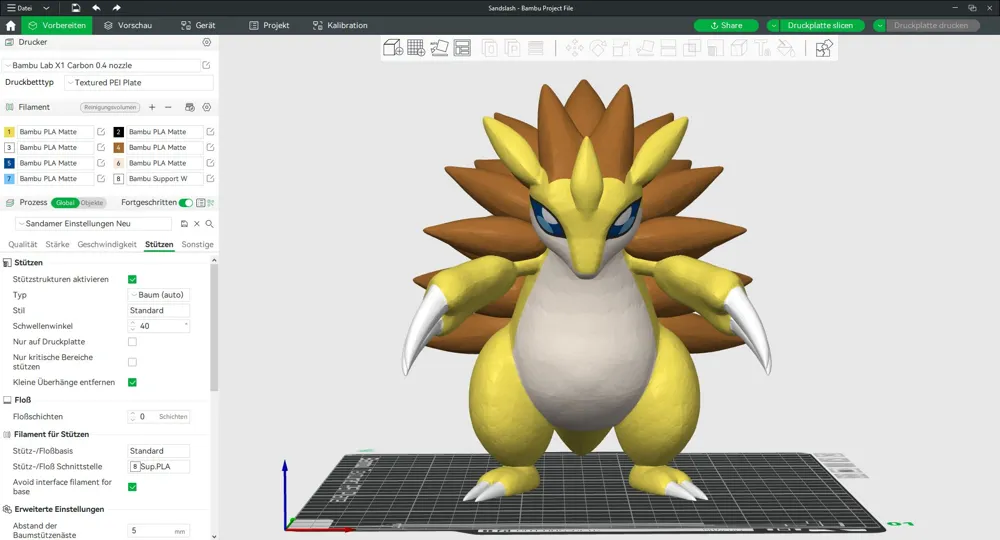
Task: Switch to the Geschwindigkeit settings tab
Action: tap(107, 244)
